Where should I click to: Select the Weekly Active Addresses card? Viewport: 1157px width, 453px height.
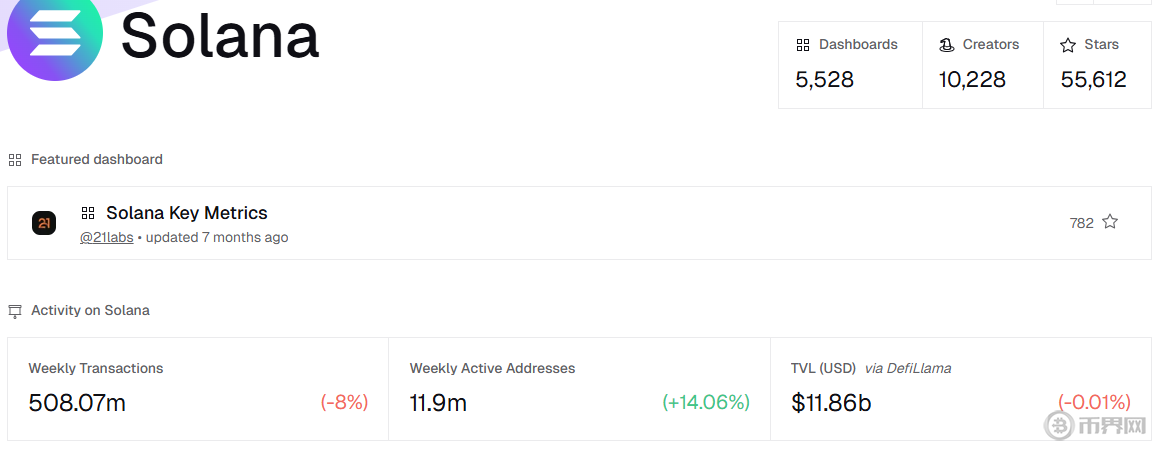point(579,388)
